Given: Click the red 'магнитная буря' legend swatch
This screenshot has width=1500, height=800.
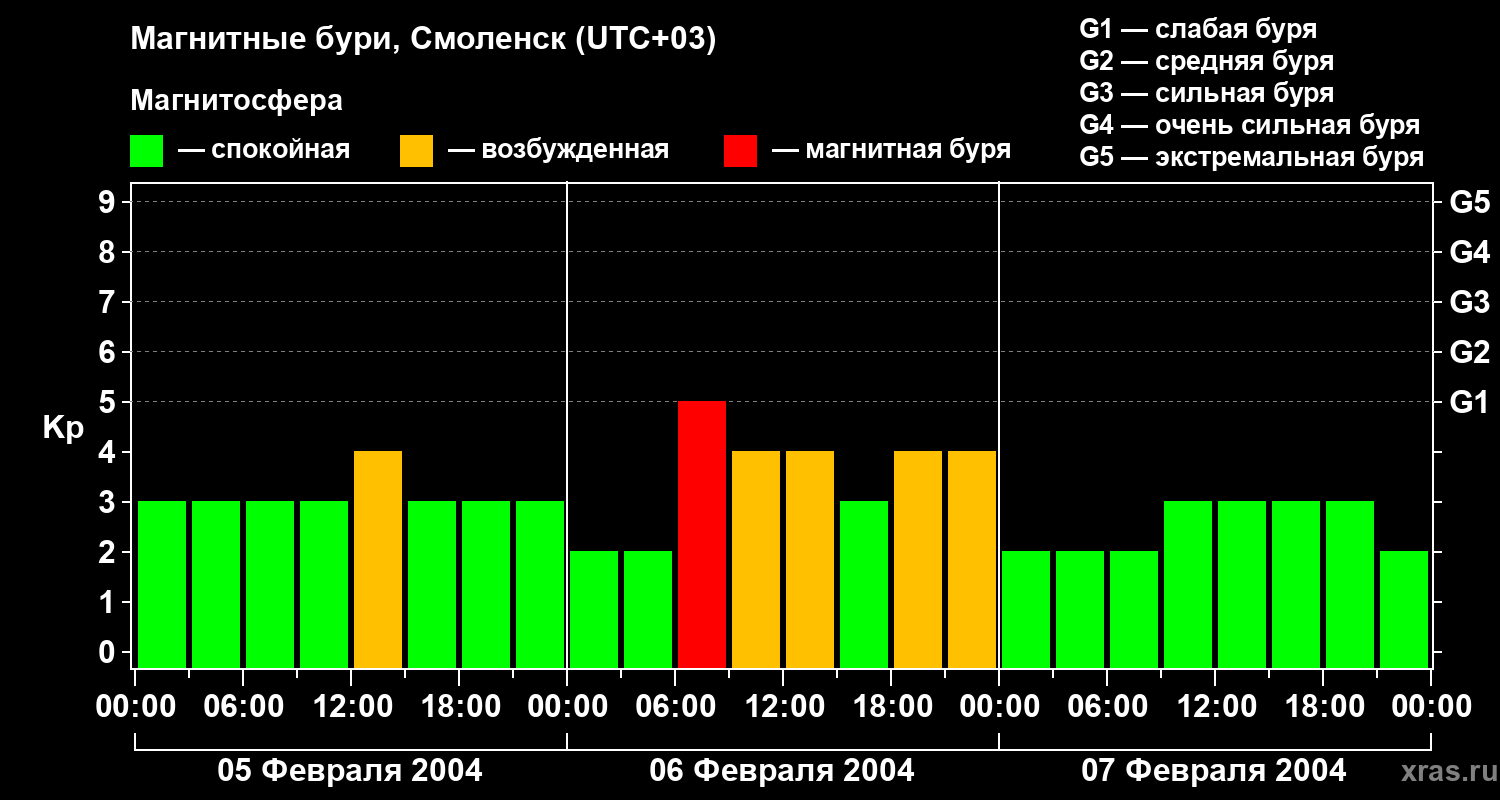Looking at the screenshot, I should (x=740, y=150).
